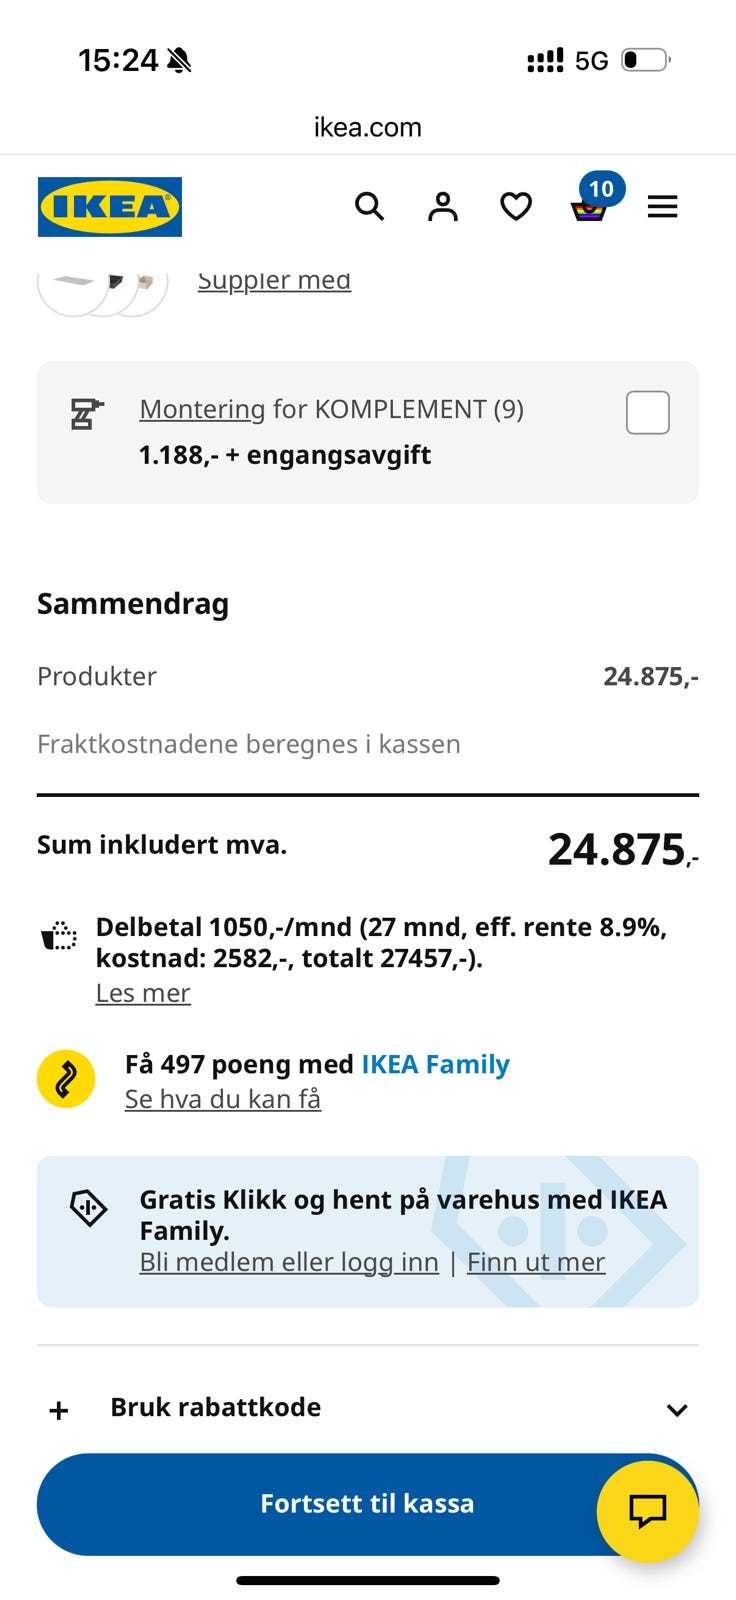Click the IKEA Family yellow points icon
Screen dimensions: 736x1600
66,1080
